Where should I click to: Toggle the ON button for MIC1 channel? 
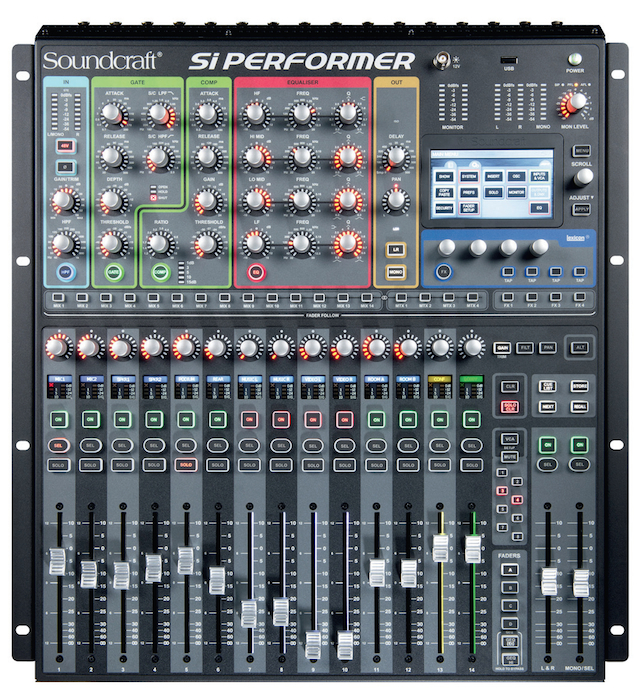pos(58,419)
